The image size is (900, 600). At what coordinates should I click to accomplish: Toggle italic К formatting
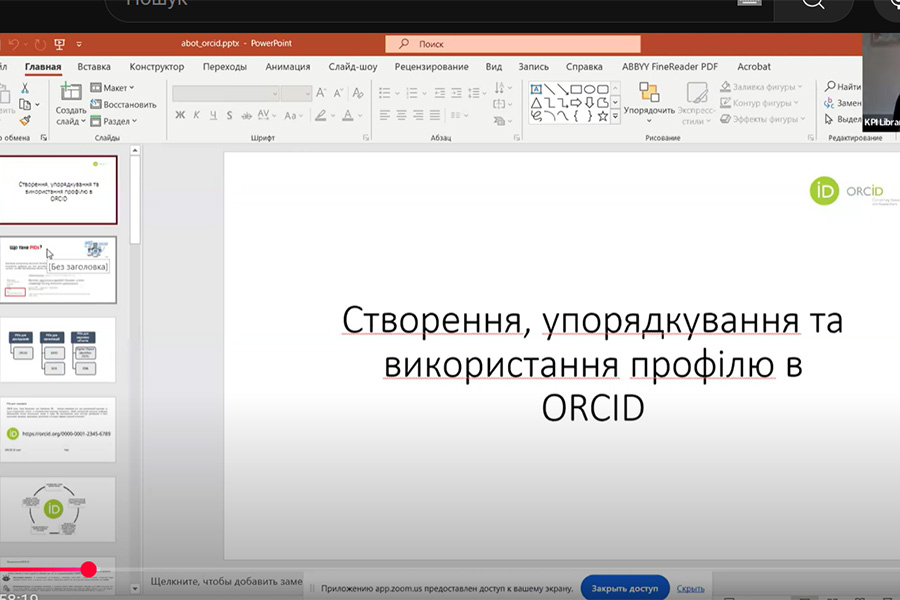[x=196, y=115]
